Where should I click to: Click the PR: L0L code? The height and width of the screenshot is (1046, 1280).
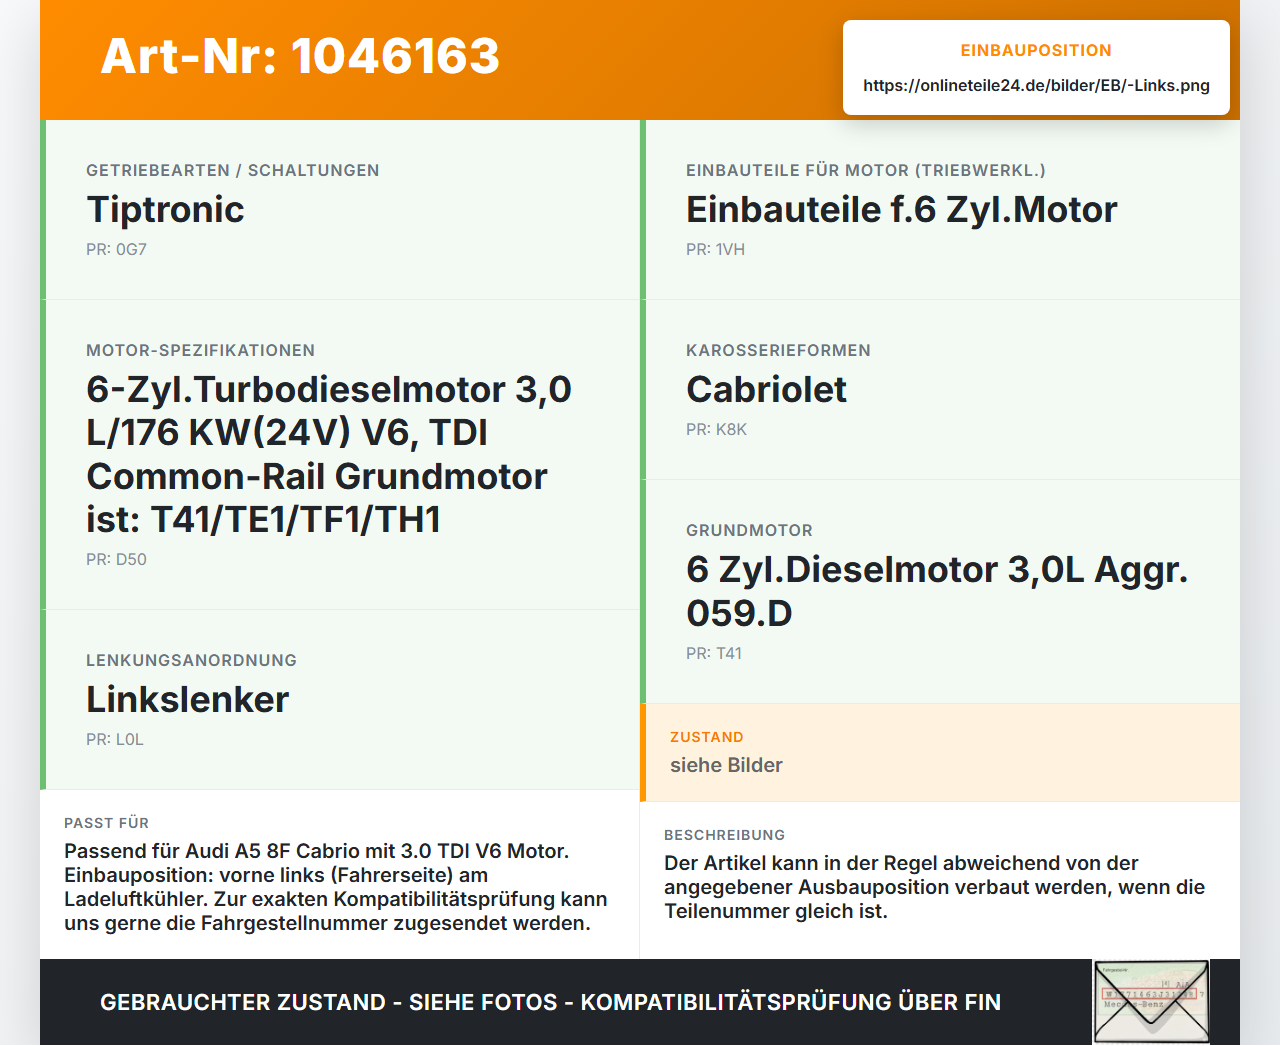click(115, 739)
